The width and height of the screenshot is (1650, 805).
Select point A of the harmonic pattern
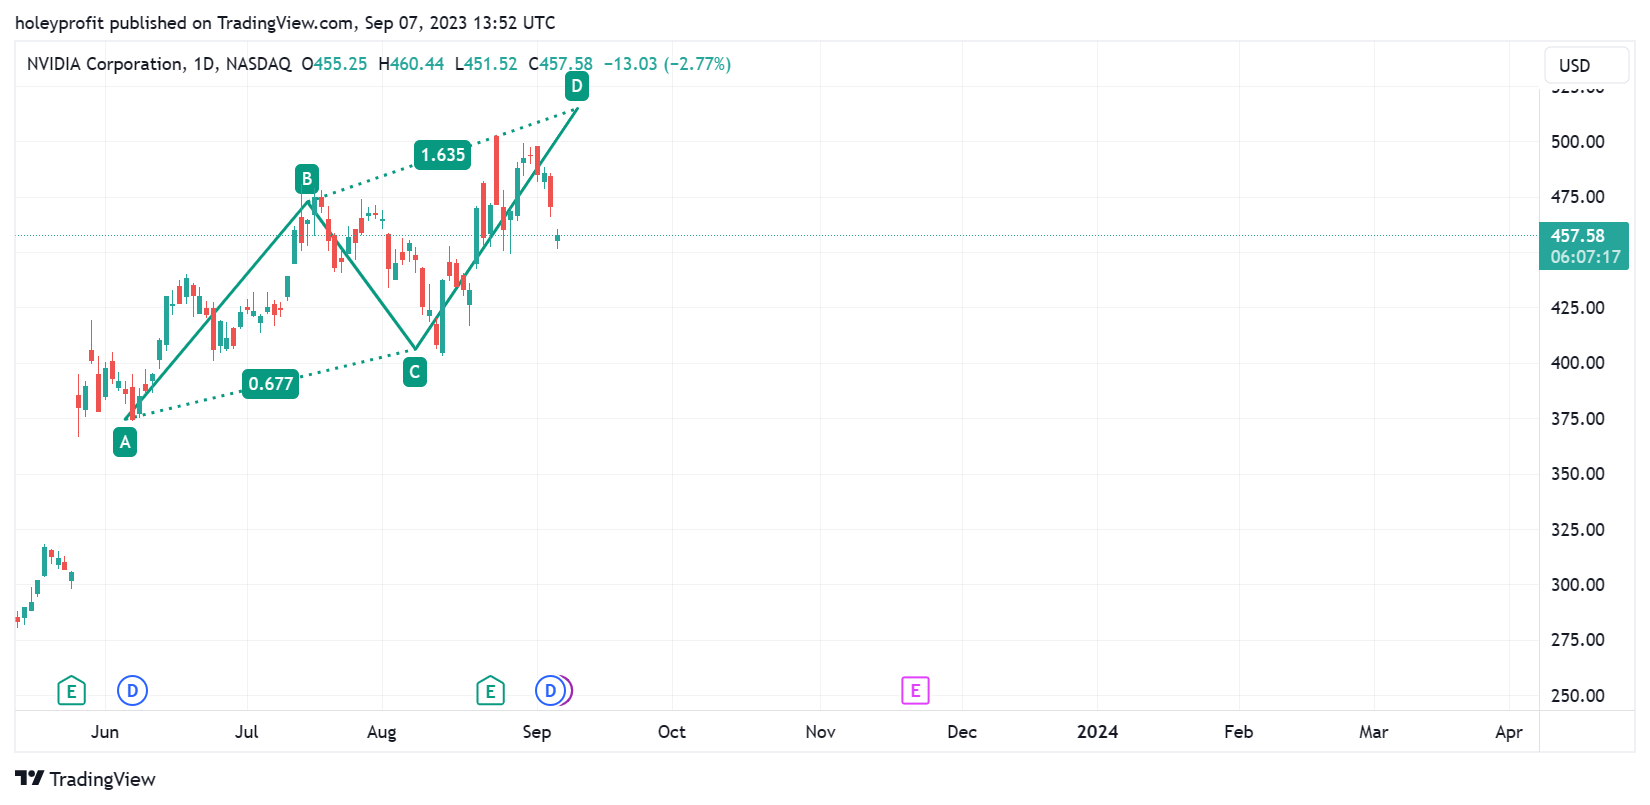coord(125,441)
